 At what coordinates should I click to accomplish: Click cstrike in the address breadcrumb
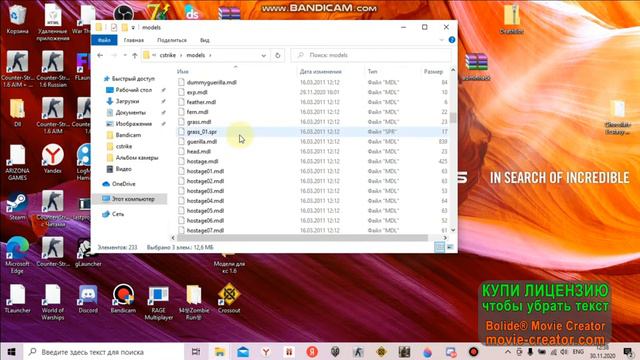(168, 55)
